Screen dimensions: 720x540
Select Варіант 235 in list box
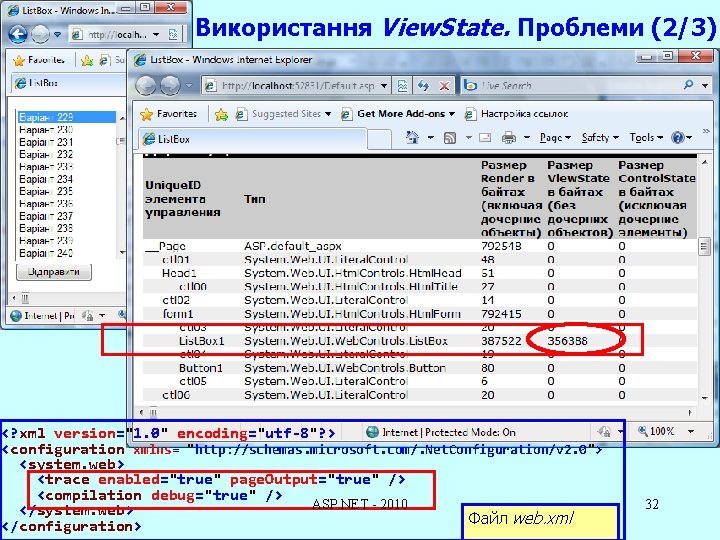click(67, 191)
